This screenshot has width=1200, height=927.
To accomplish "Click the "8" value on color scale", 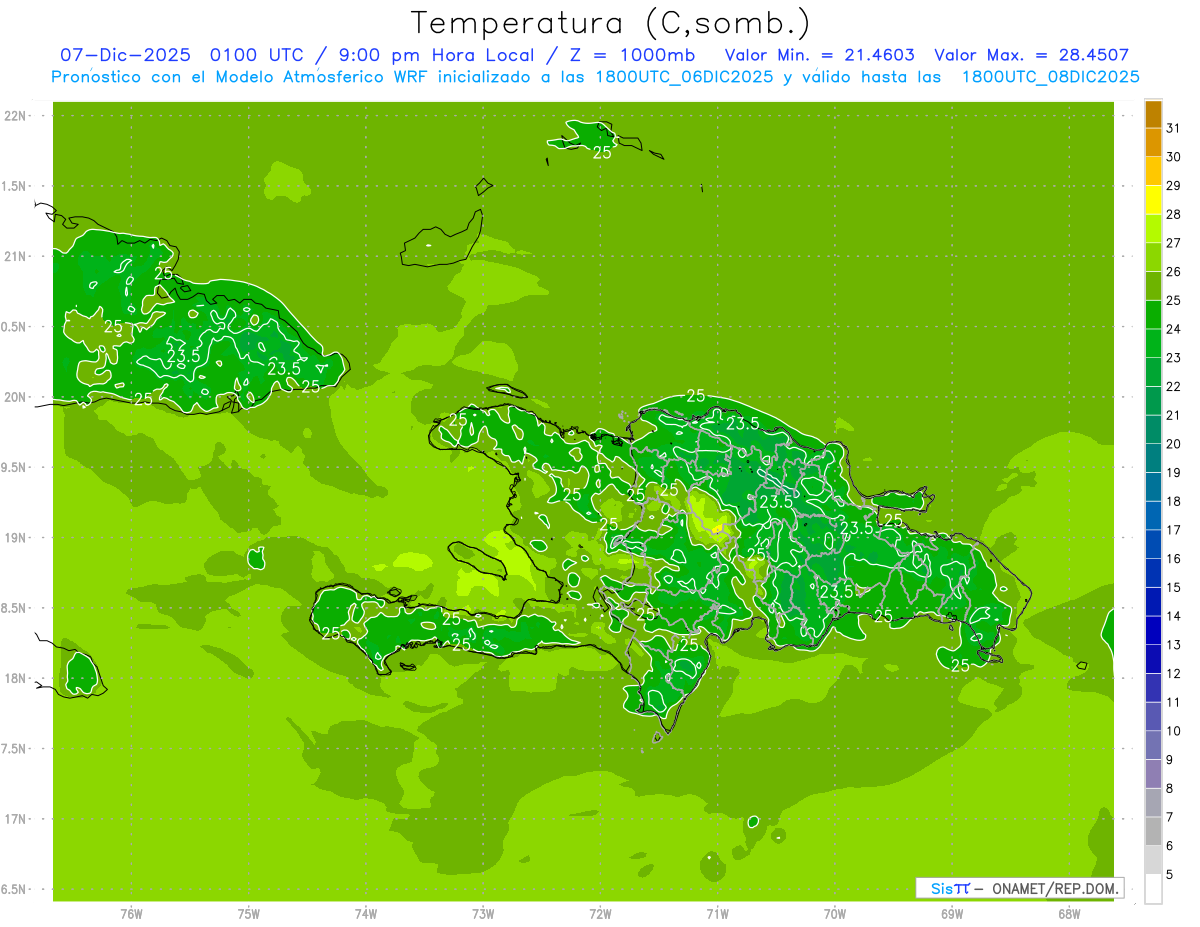I will [x=1170, y=788].
